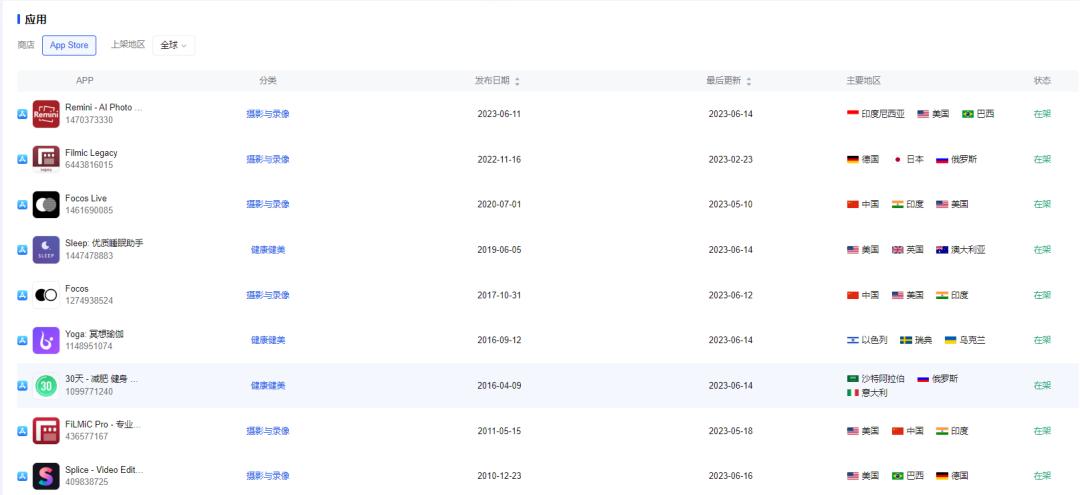The height and width of the screenshot is (495, 1080).
Task: Click App Store badge beside FiLMiC Pro
Action: 22,431
